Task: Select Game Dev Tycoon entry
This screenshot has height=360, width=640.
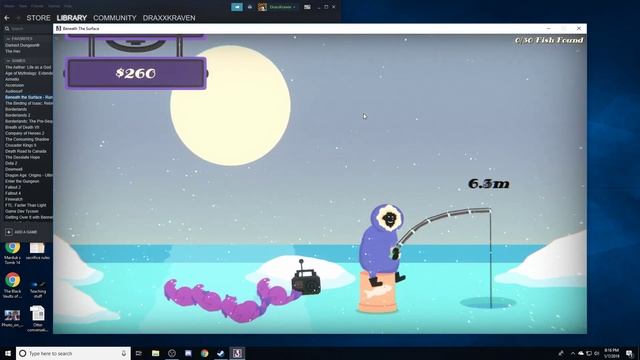Action: click(x=22, y=211)
